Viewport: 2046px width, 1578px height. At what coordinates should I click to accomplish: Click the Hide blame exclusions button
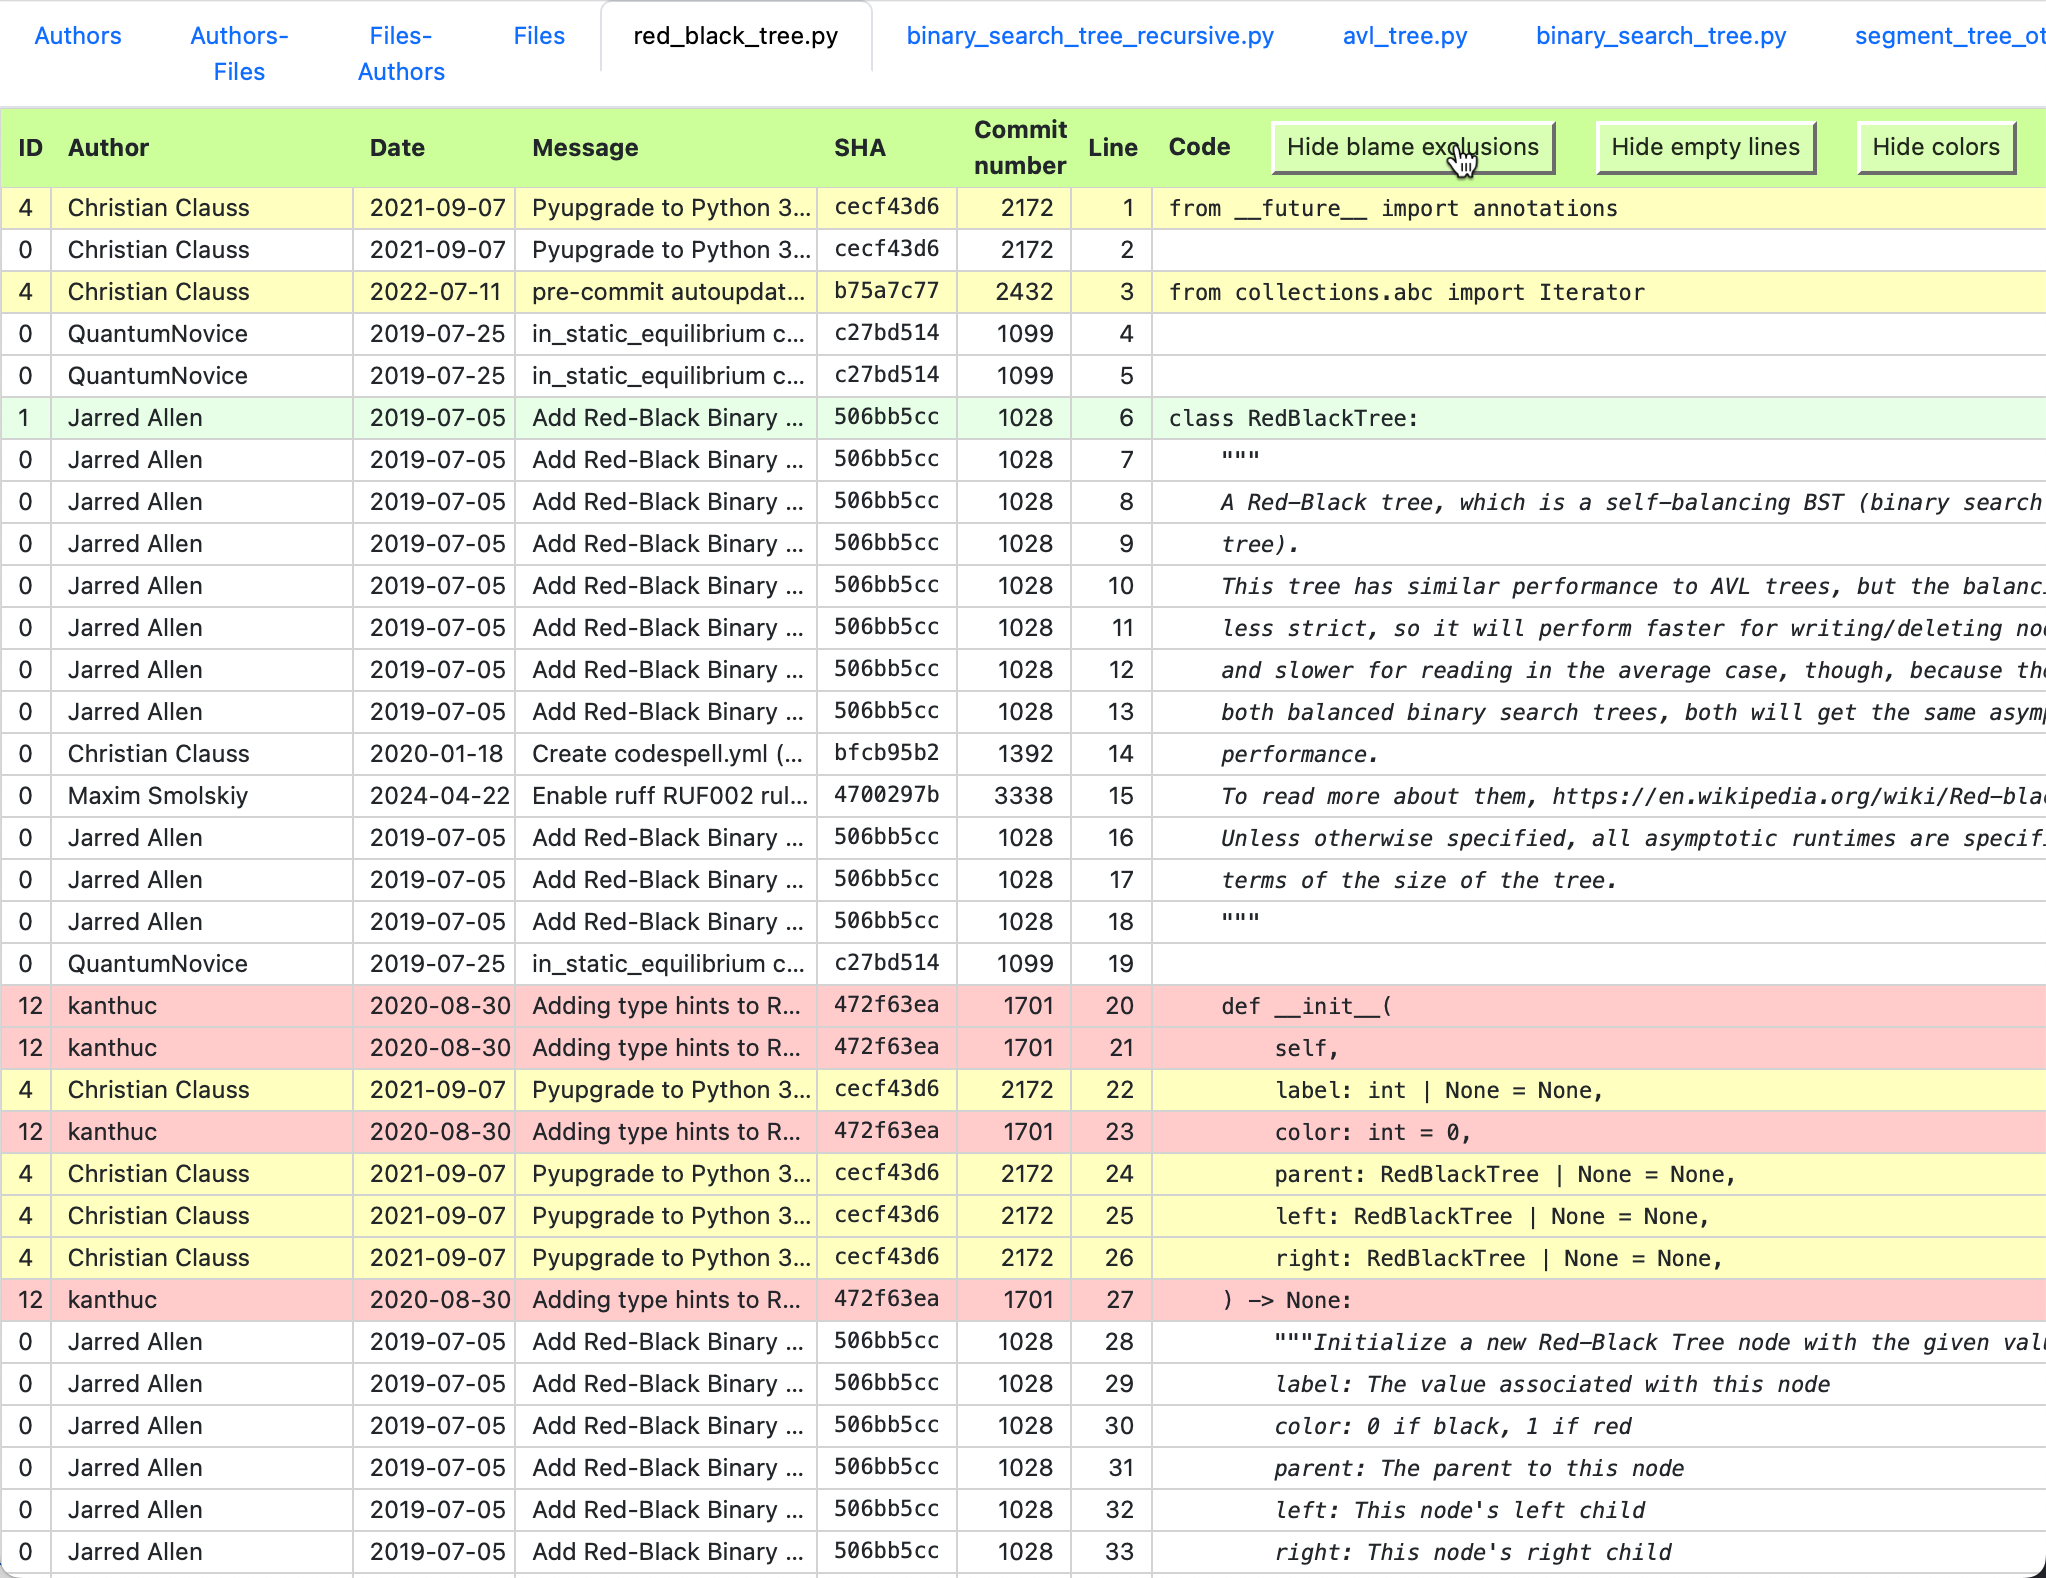pyautogui.click(x=1413, y=147)
